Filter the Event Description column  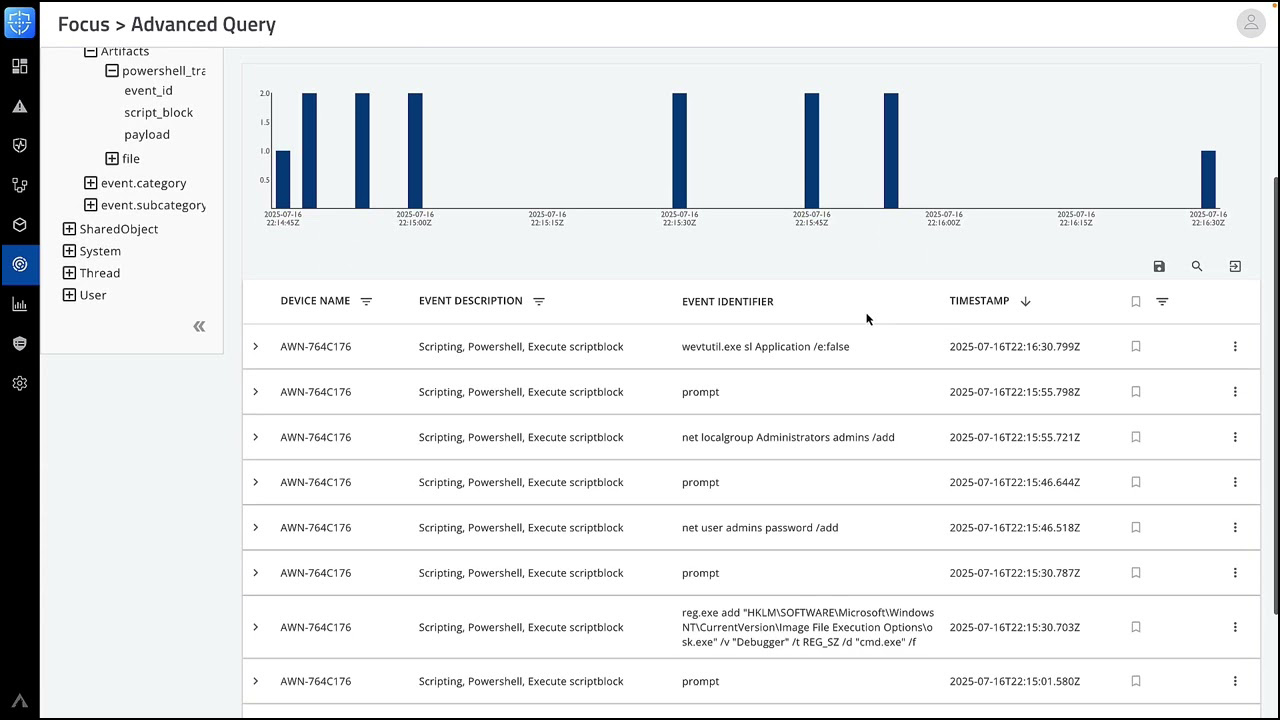pyautogui.click(x=539, y=301)
